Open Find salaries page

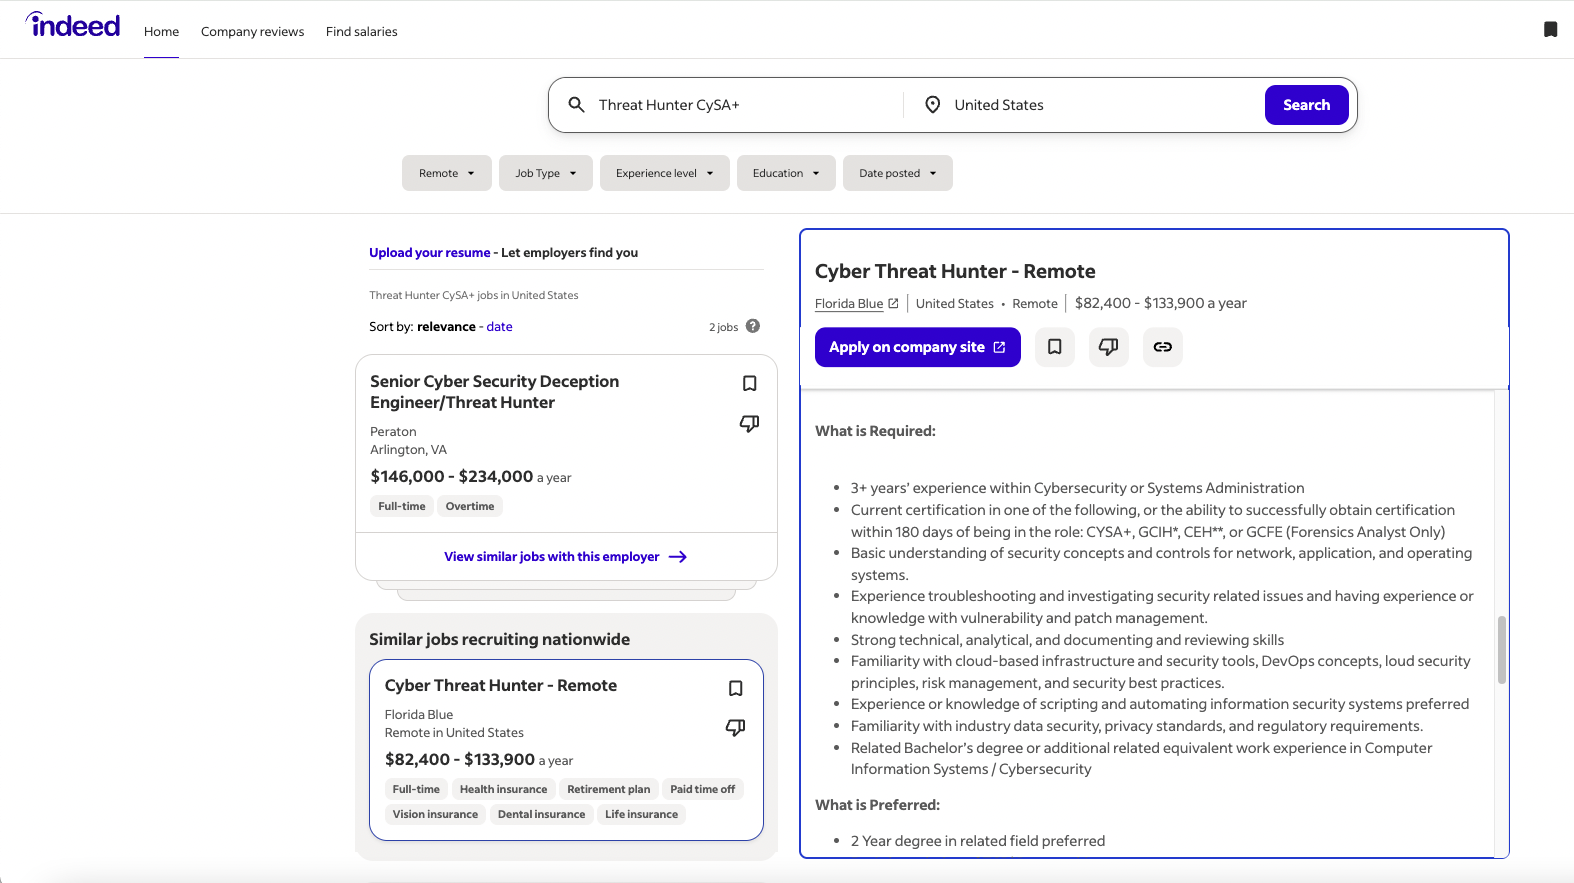coord(361,32)
